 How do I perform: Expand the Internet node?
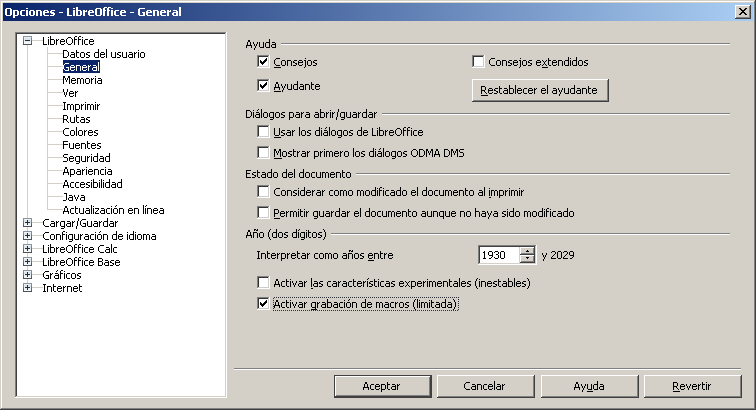pyautogui.click(x=27, y=288)
